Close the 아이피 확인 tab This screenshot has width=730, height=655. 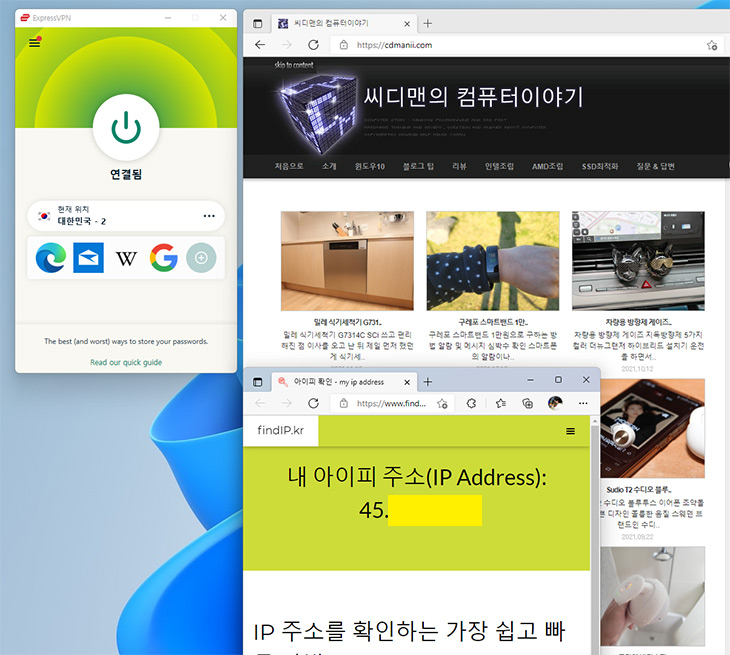point(407,382)
